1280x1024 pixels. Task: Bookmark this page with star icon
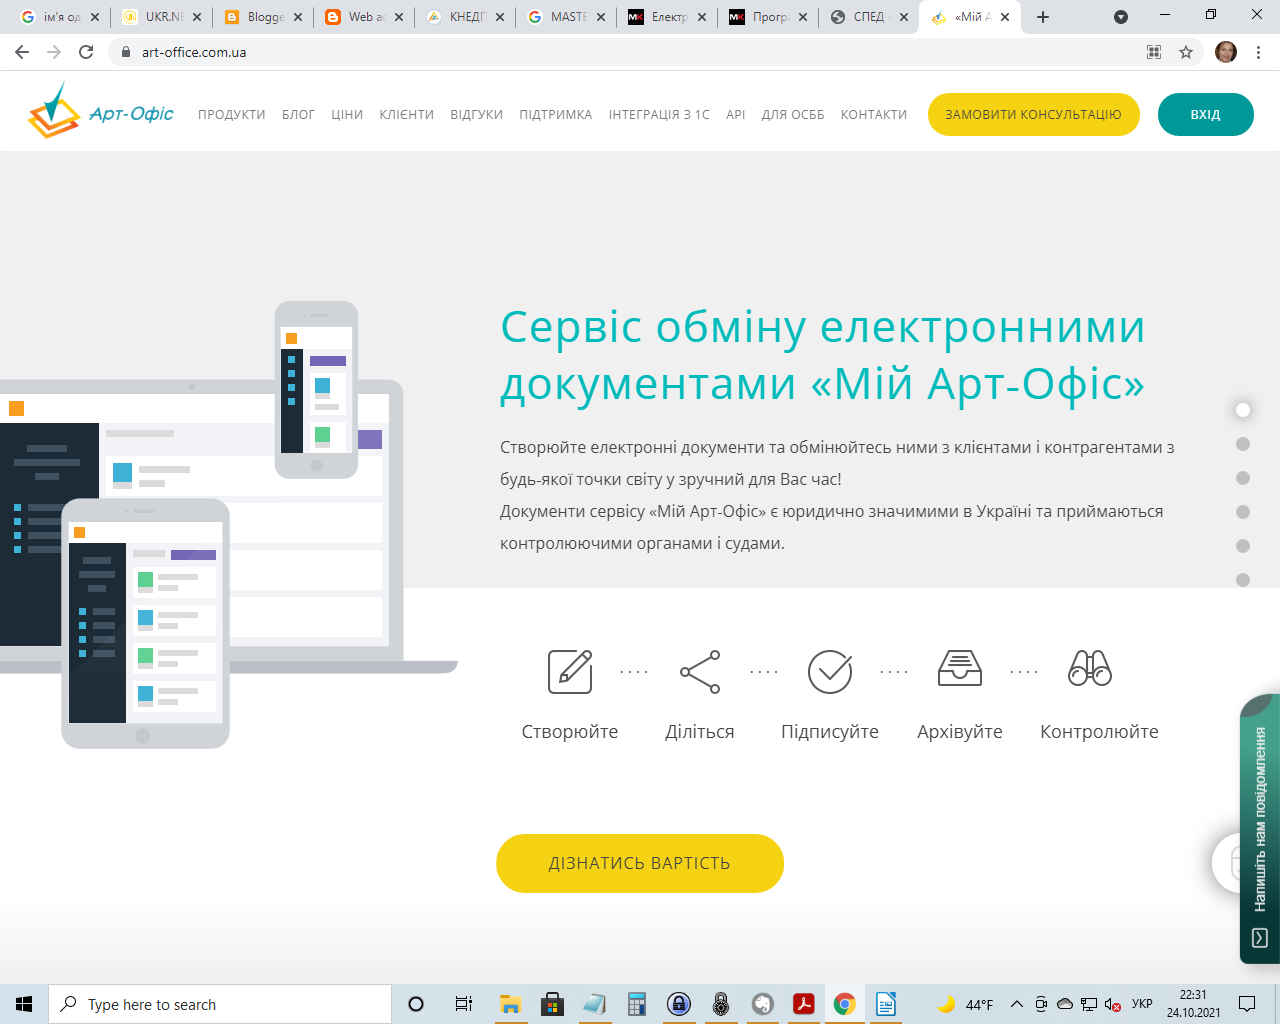pyautogui.click(x=1186, y=52)
